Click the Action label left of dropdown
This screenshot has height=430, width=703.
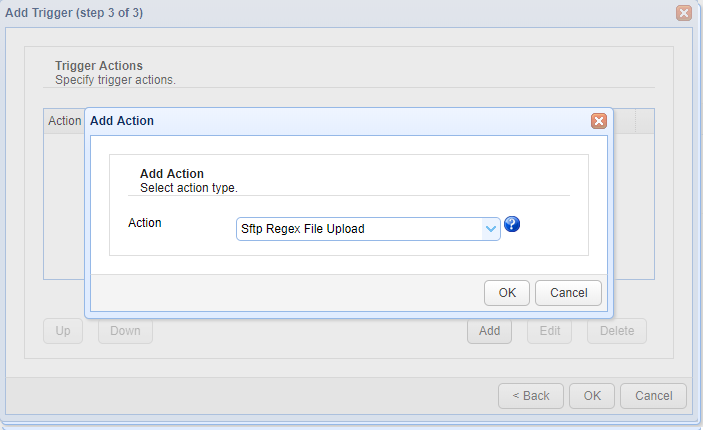tap(145, 222)
